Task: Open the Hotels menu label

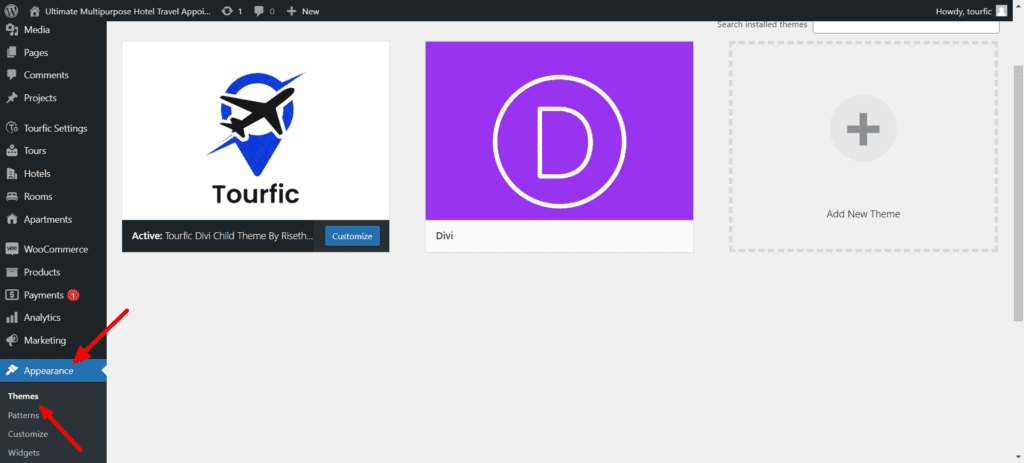Action: 37,174
